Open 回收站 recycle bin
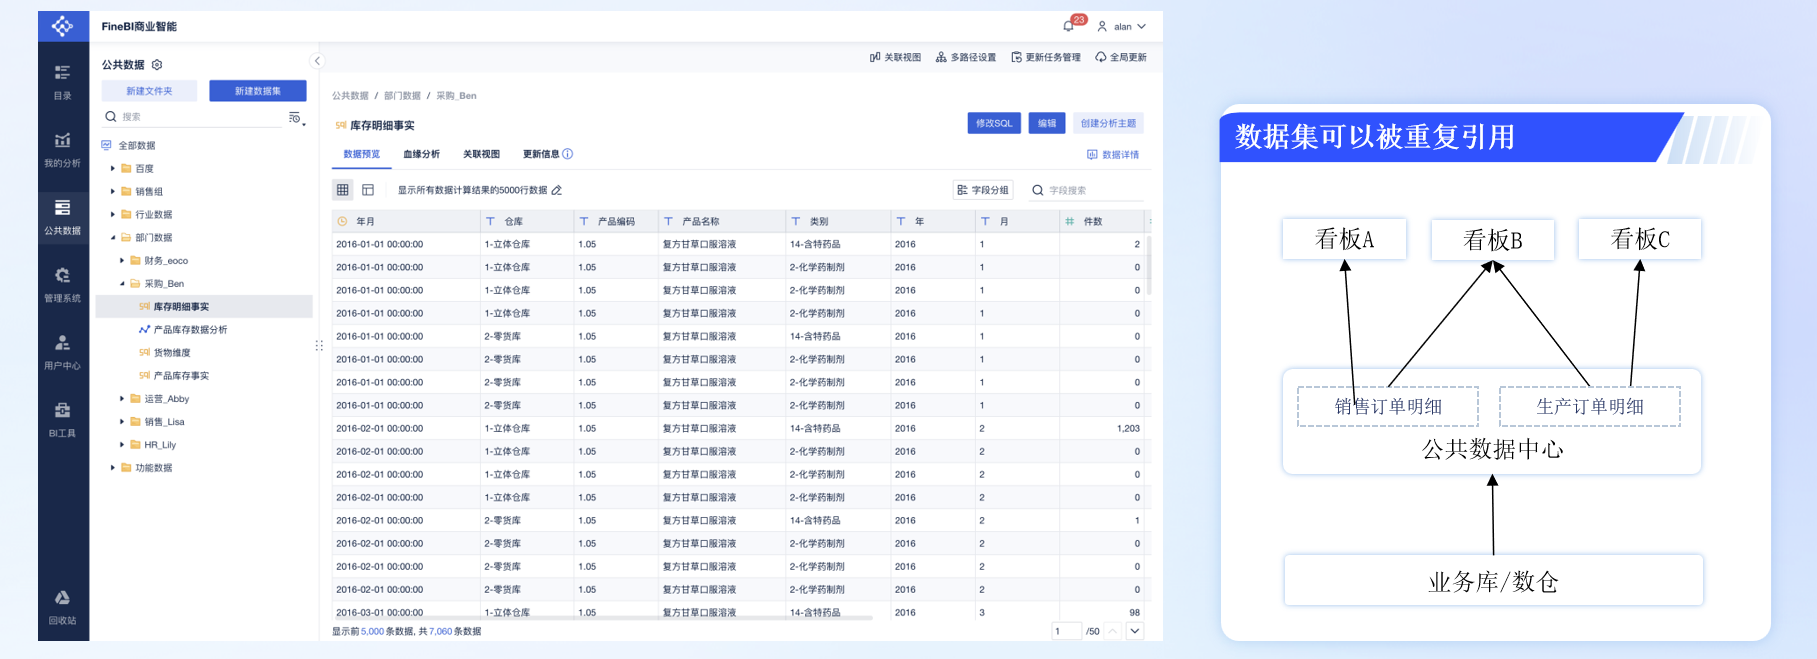 [62, 606]
